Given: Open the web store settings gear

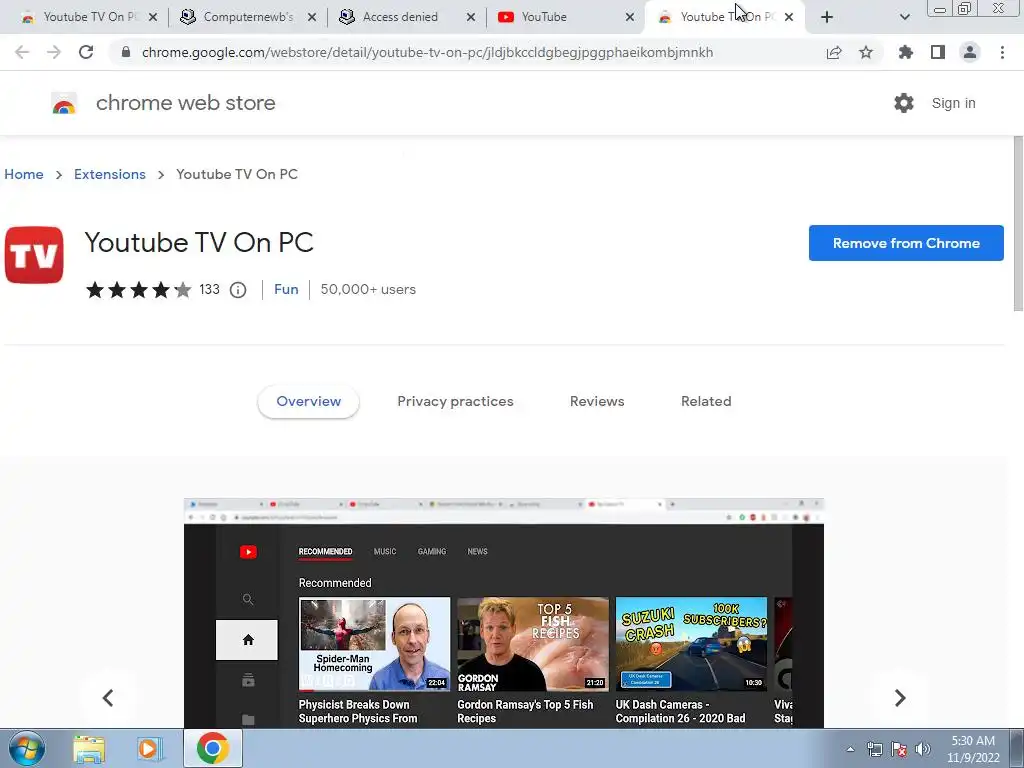Looking at the screenshot, I should 904,103.
